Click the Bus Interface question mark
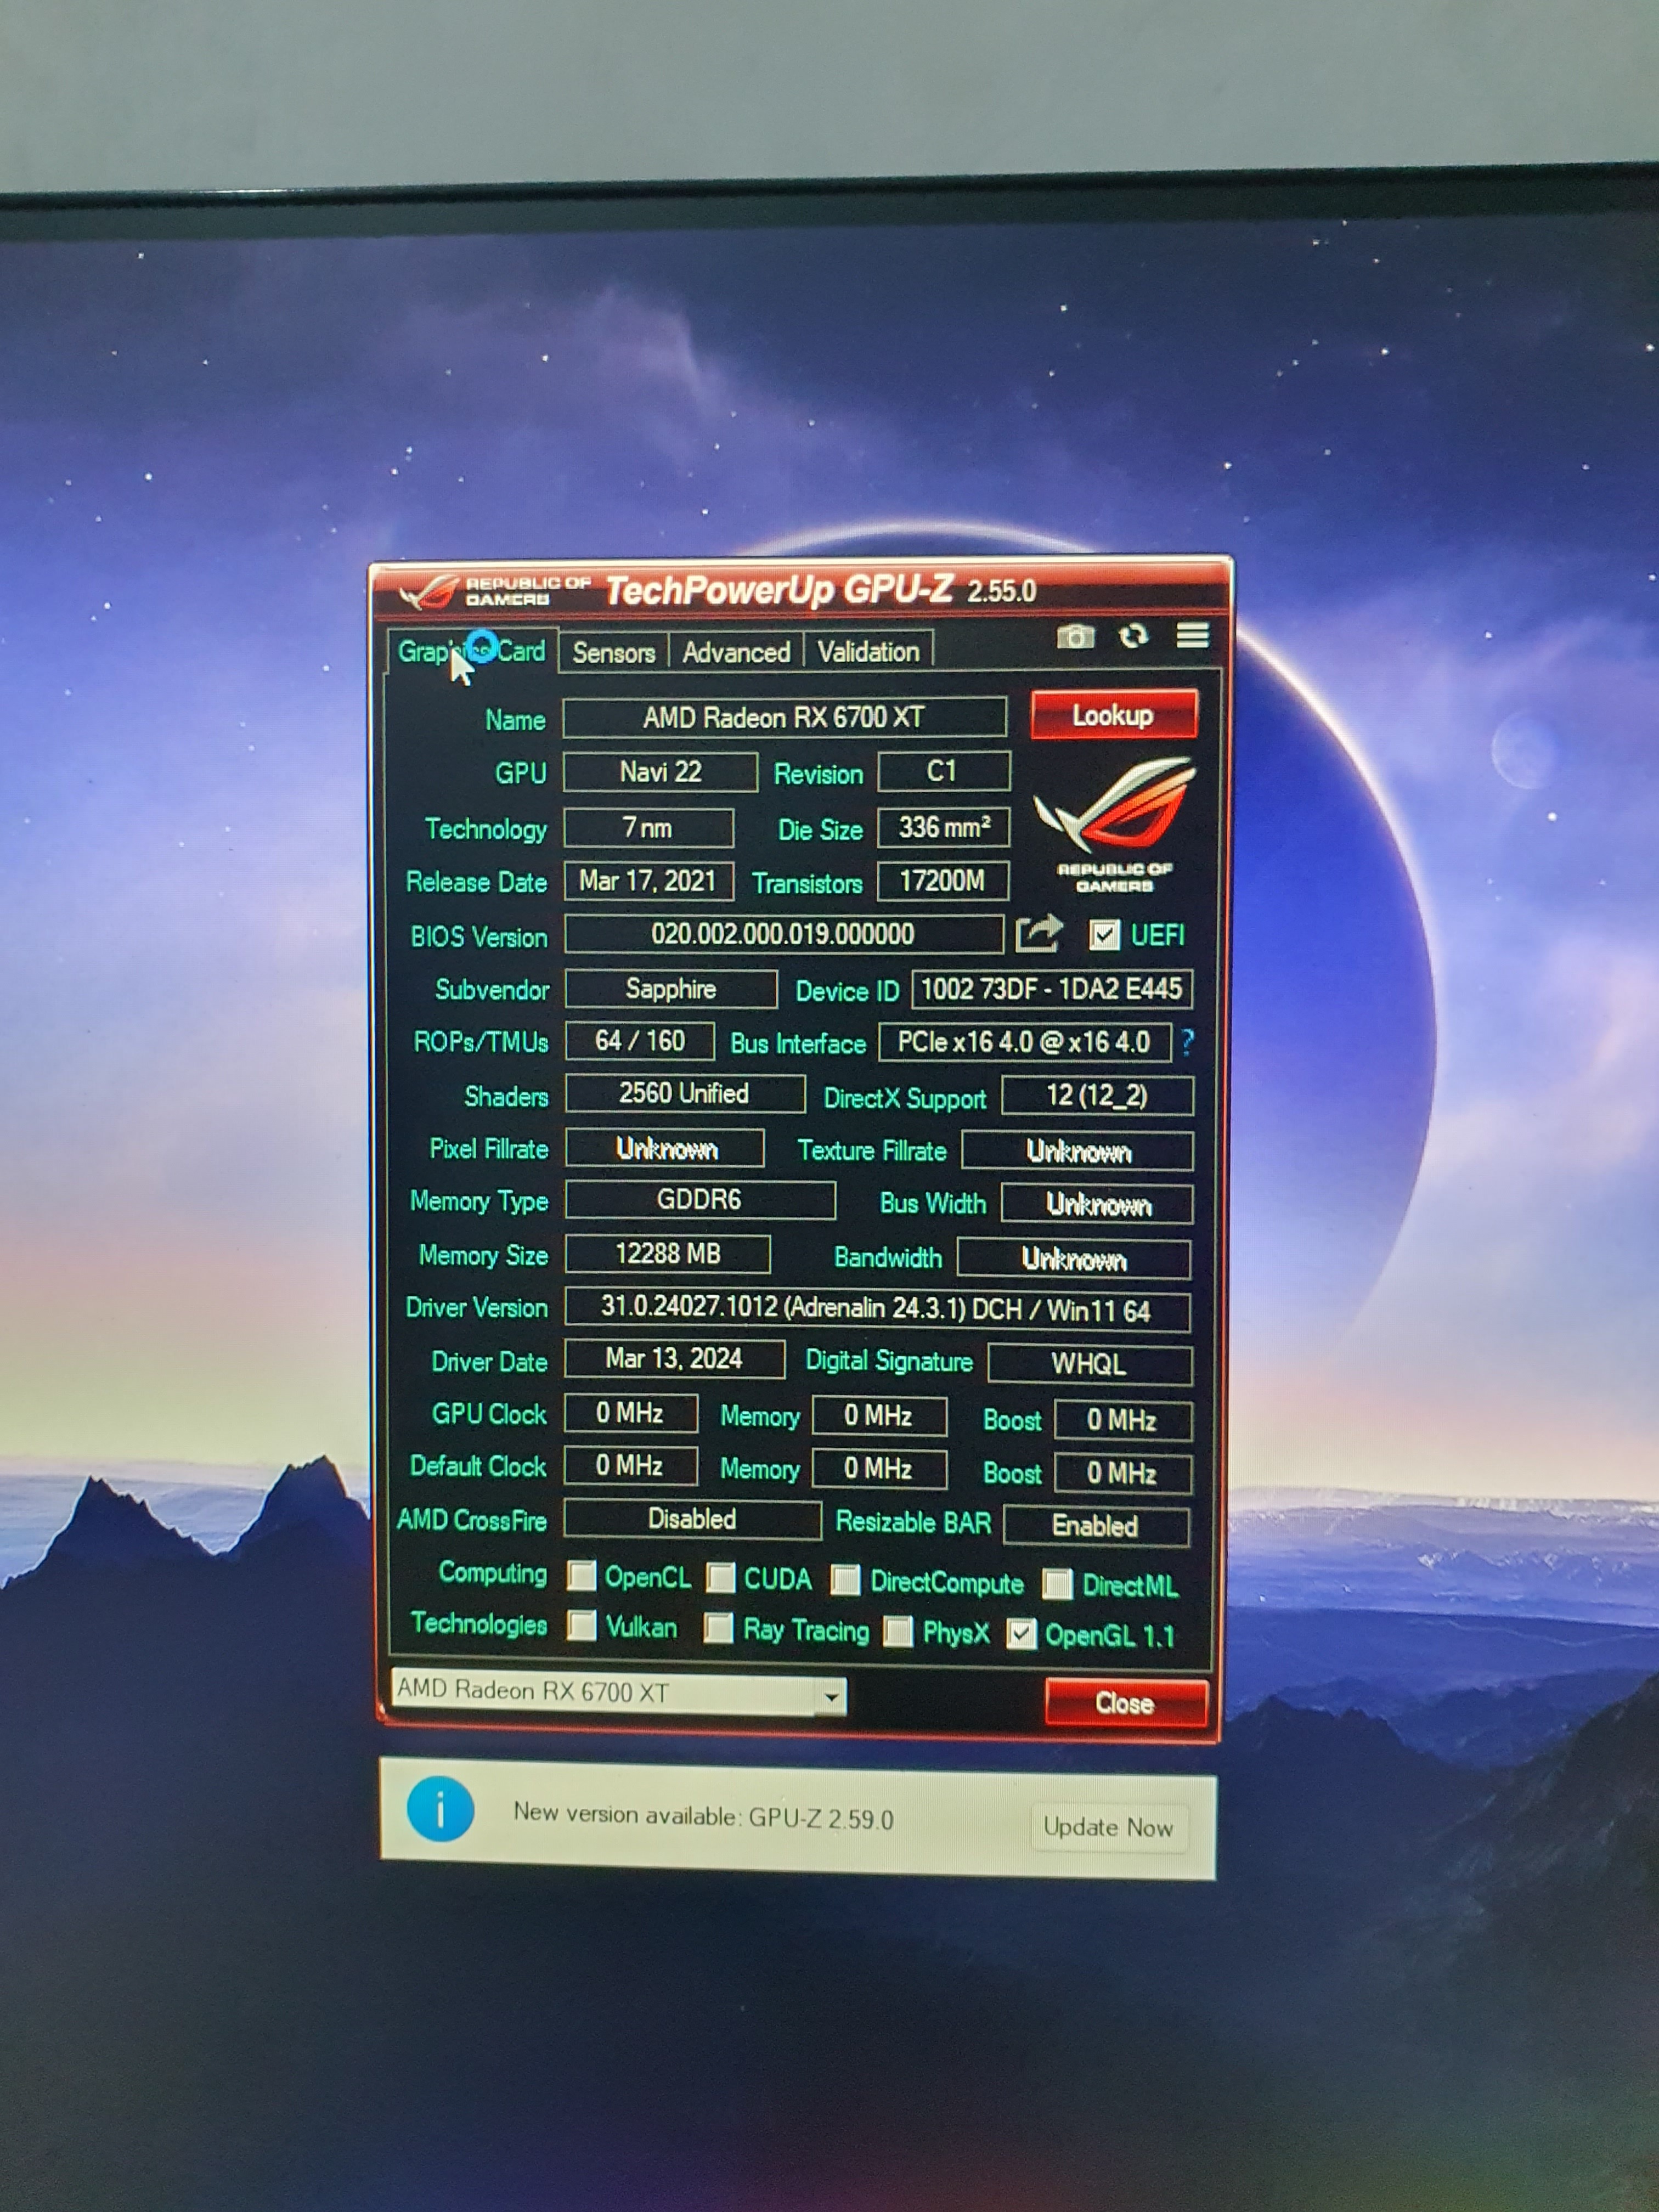Screen dimensions: 1659x2212 [x=1187, y=1042]
